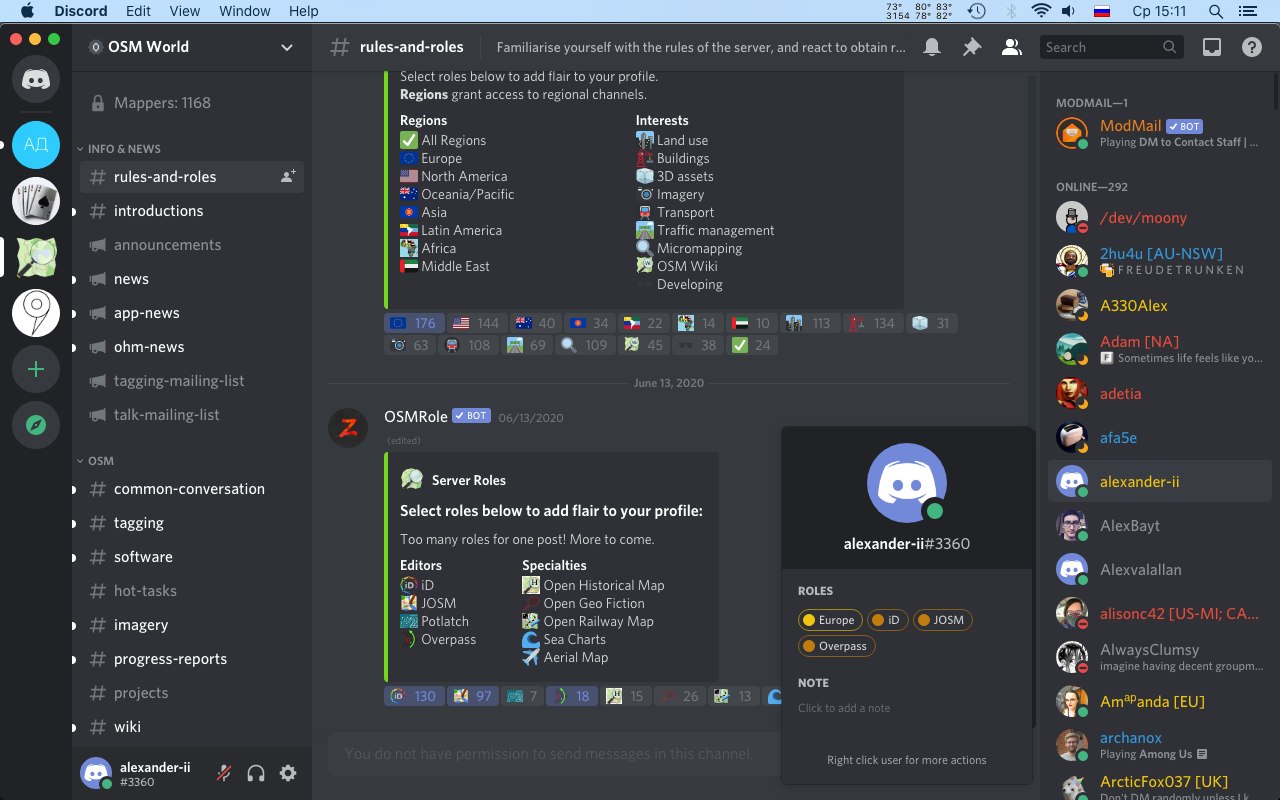
Task: Open the imagery channel
Action: [x=192, y=625]
